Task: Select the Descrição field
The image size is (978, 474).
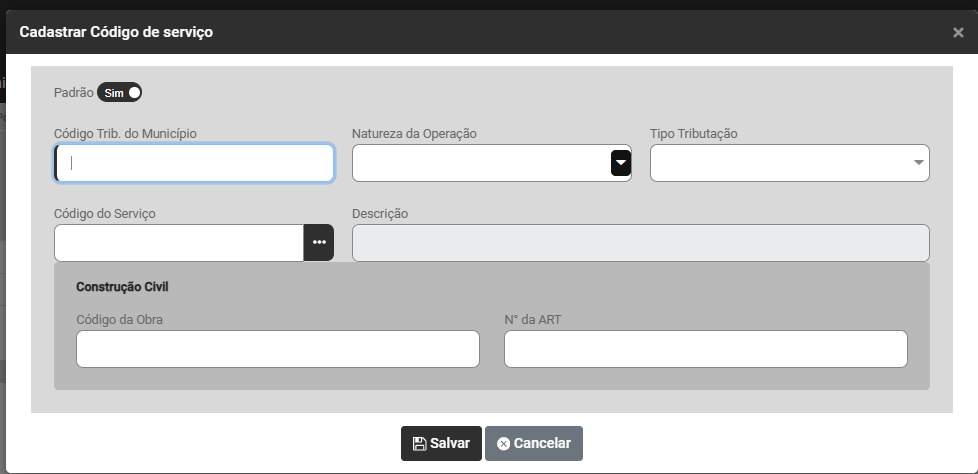Action: [x=640, y=243]
